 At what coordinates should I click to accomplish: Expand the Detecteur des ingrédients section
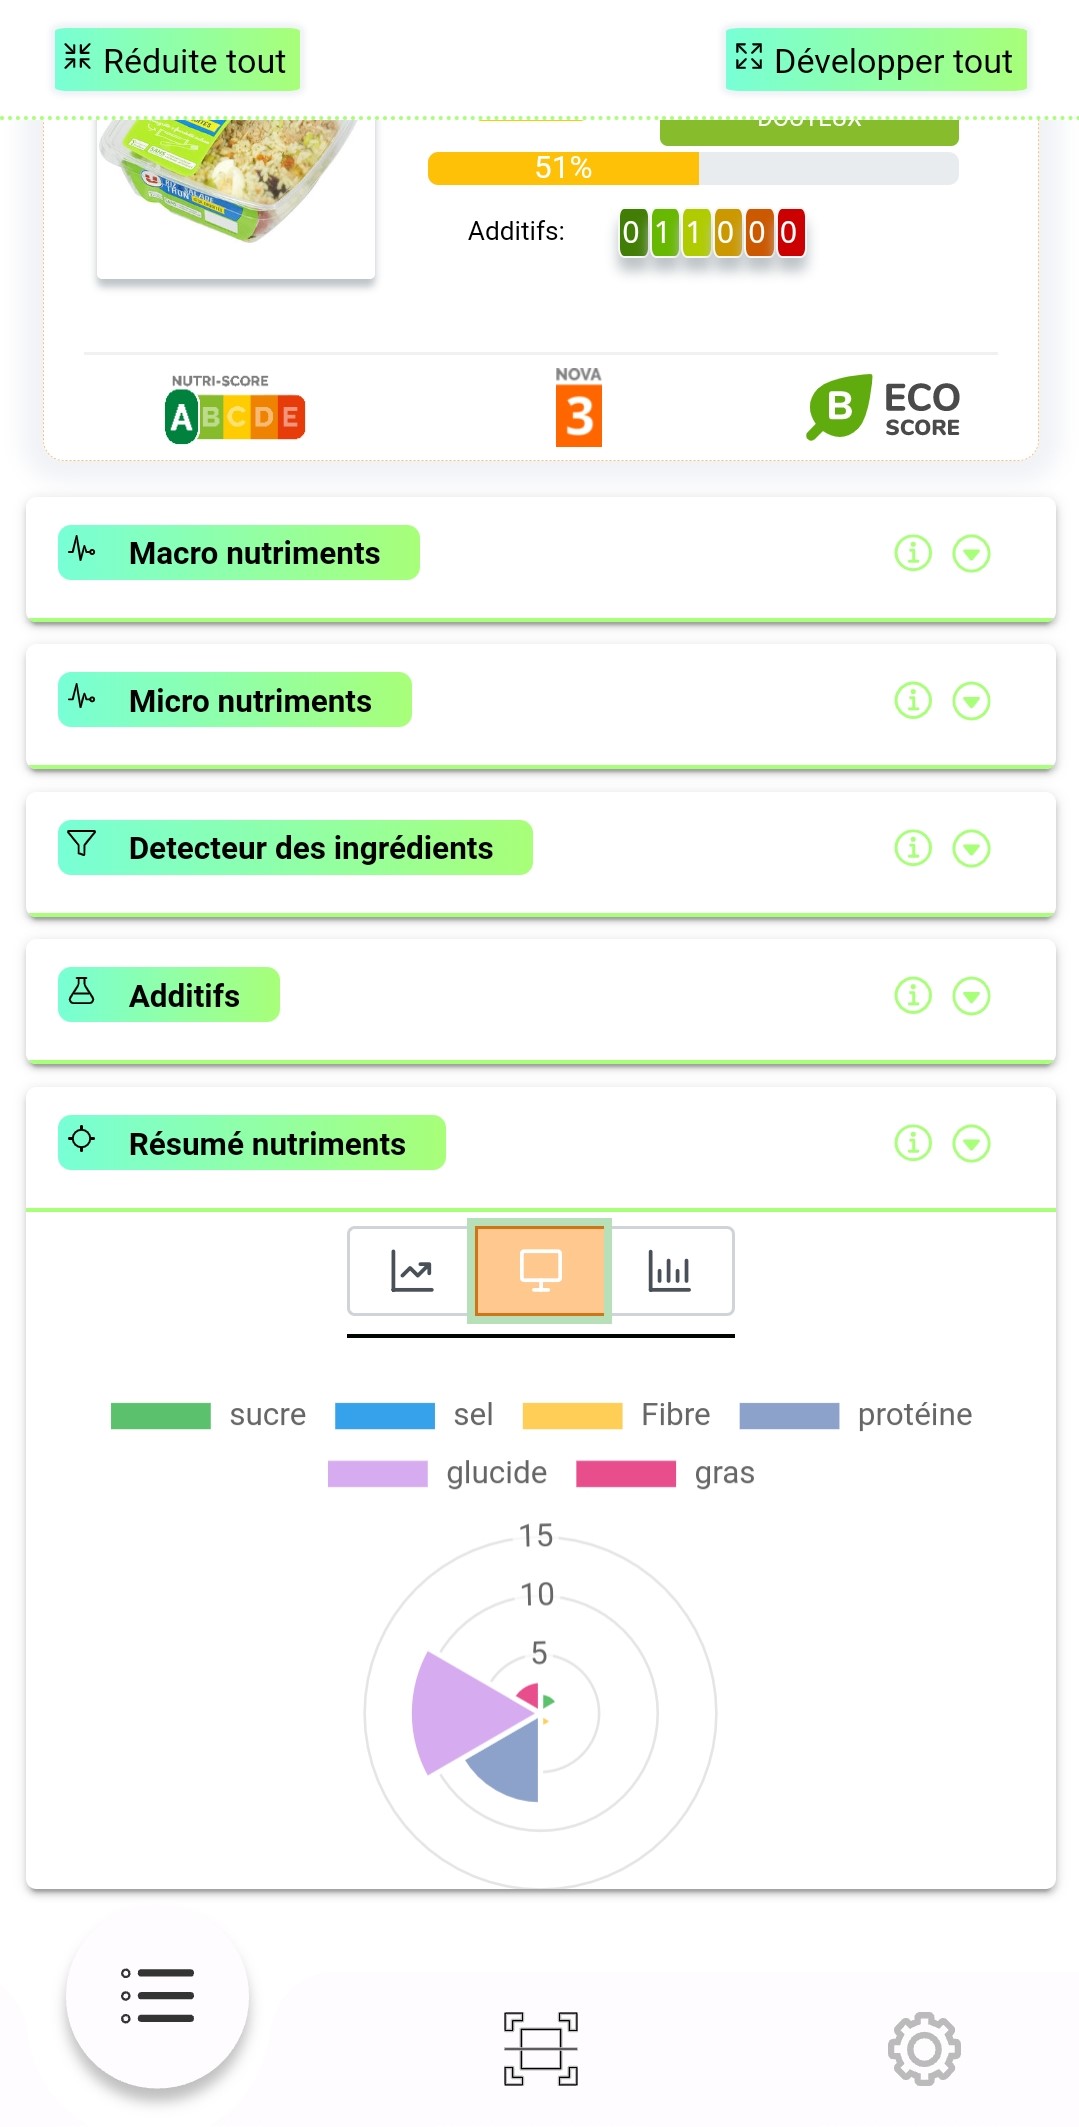tap(971, 848)
